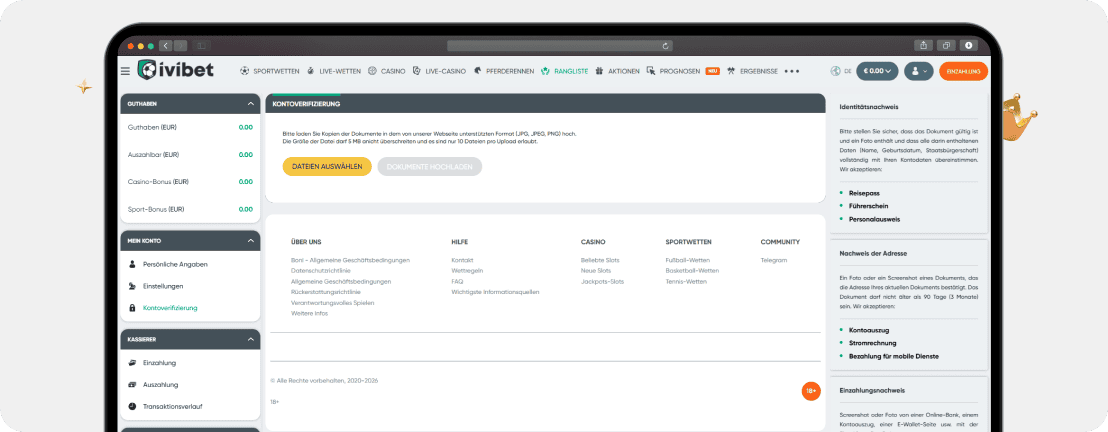Open the € 0.00 balance dropdown
This screenshot has width=1108, height=432.
[x=877, y=71]
